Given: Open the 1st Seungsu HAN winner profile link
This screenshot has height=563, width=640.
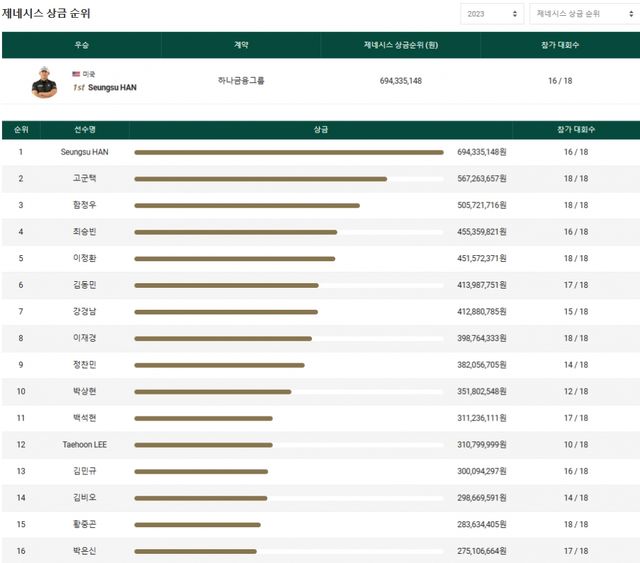Looking at the screenshot, I should (x=104, y=88).
